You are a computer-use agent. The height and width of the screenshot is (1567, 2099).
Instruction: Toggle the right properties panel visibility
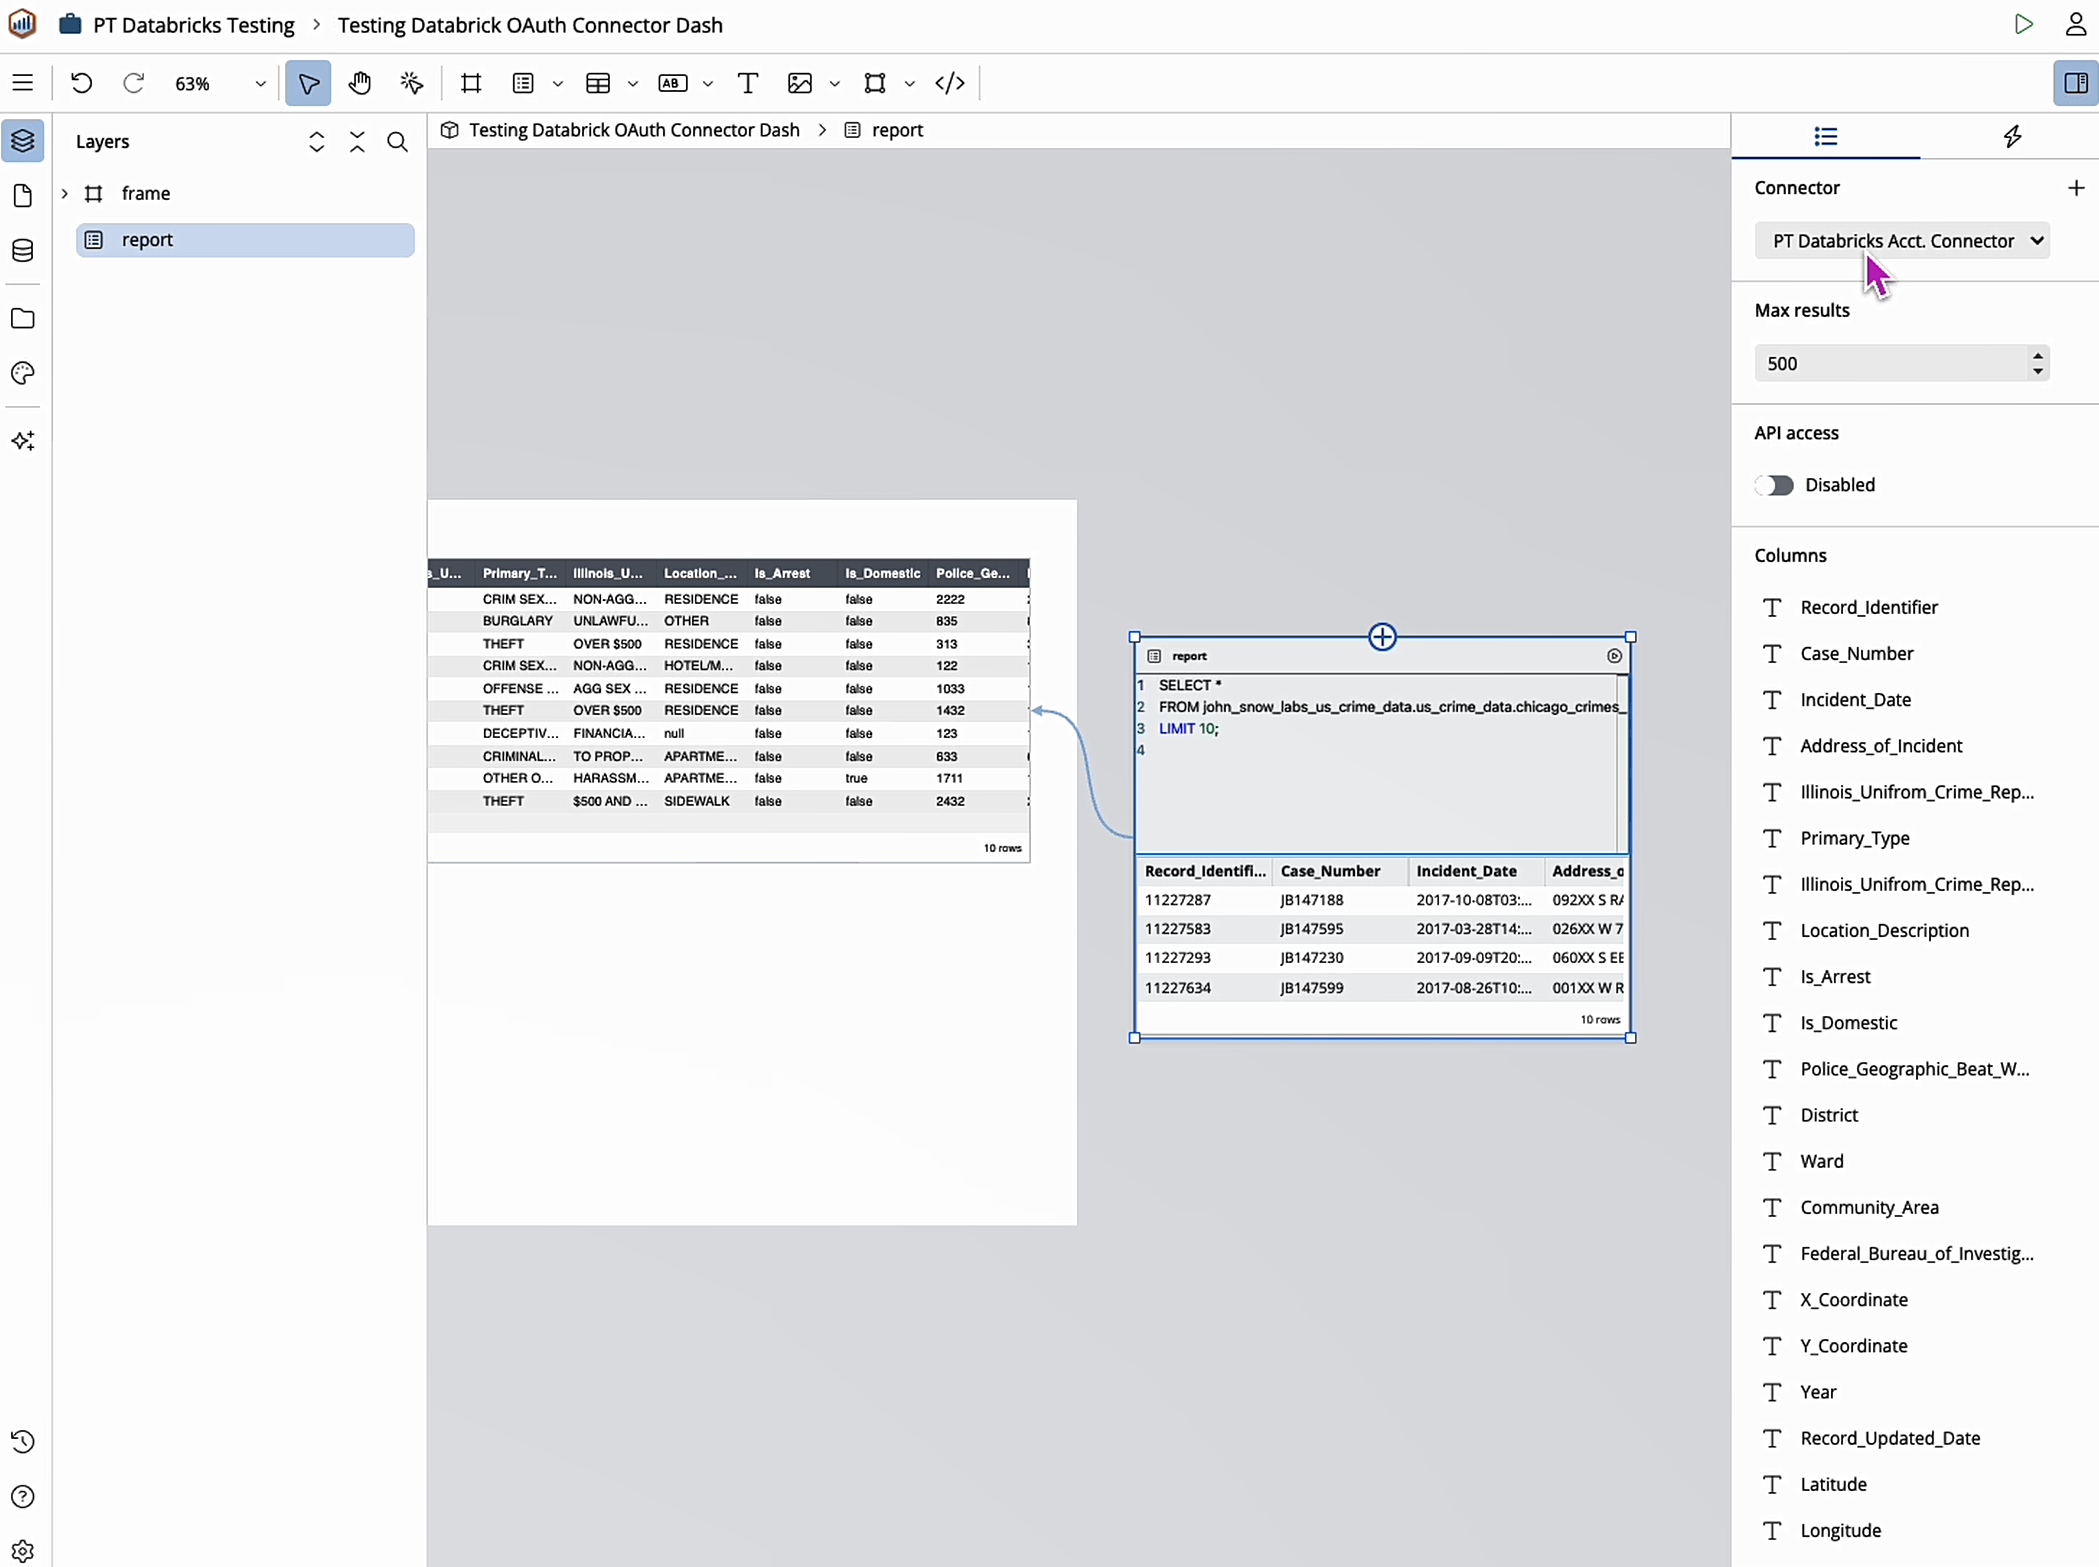2075,83
